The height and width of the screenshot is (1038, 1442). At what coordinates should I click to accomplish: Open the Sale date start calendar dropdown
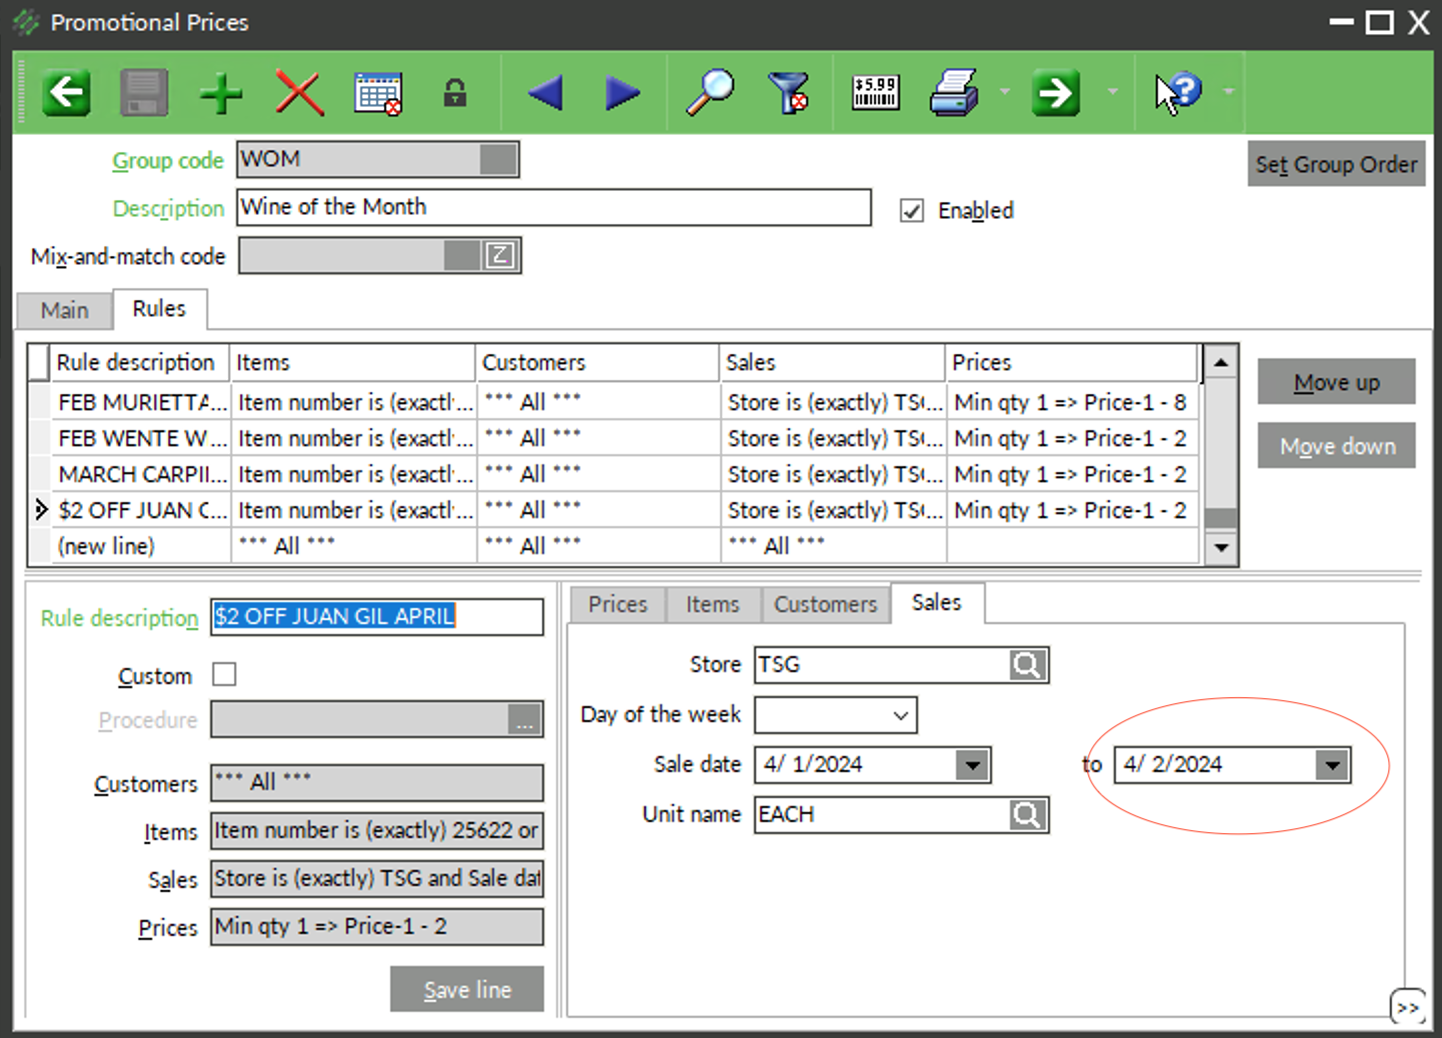tap(971, 766)
